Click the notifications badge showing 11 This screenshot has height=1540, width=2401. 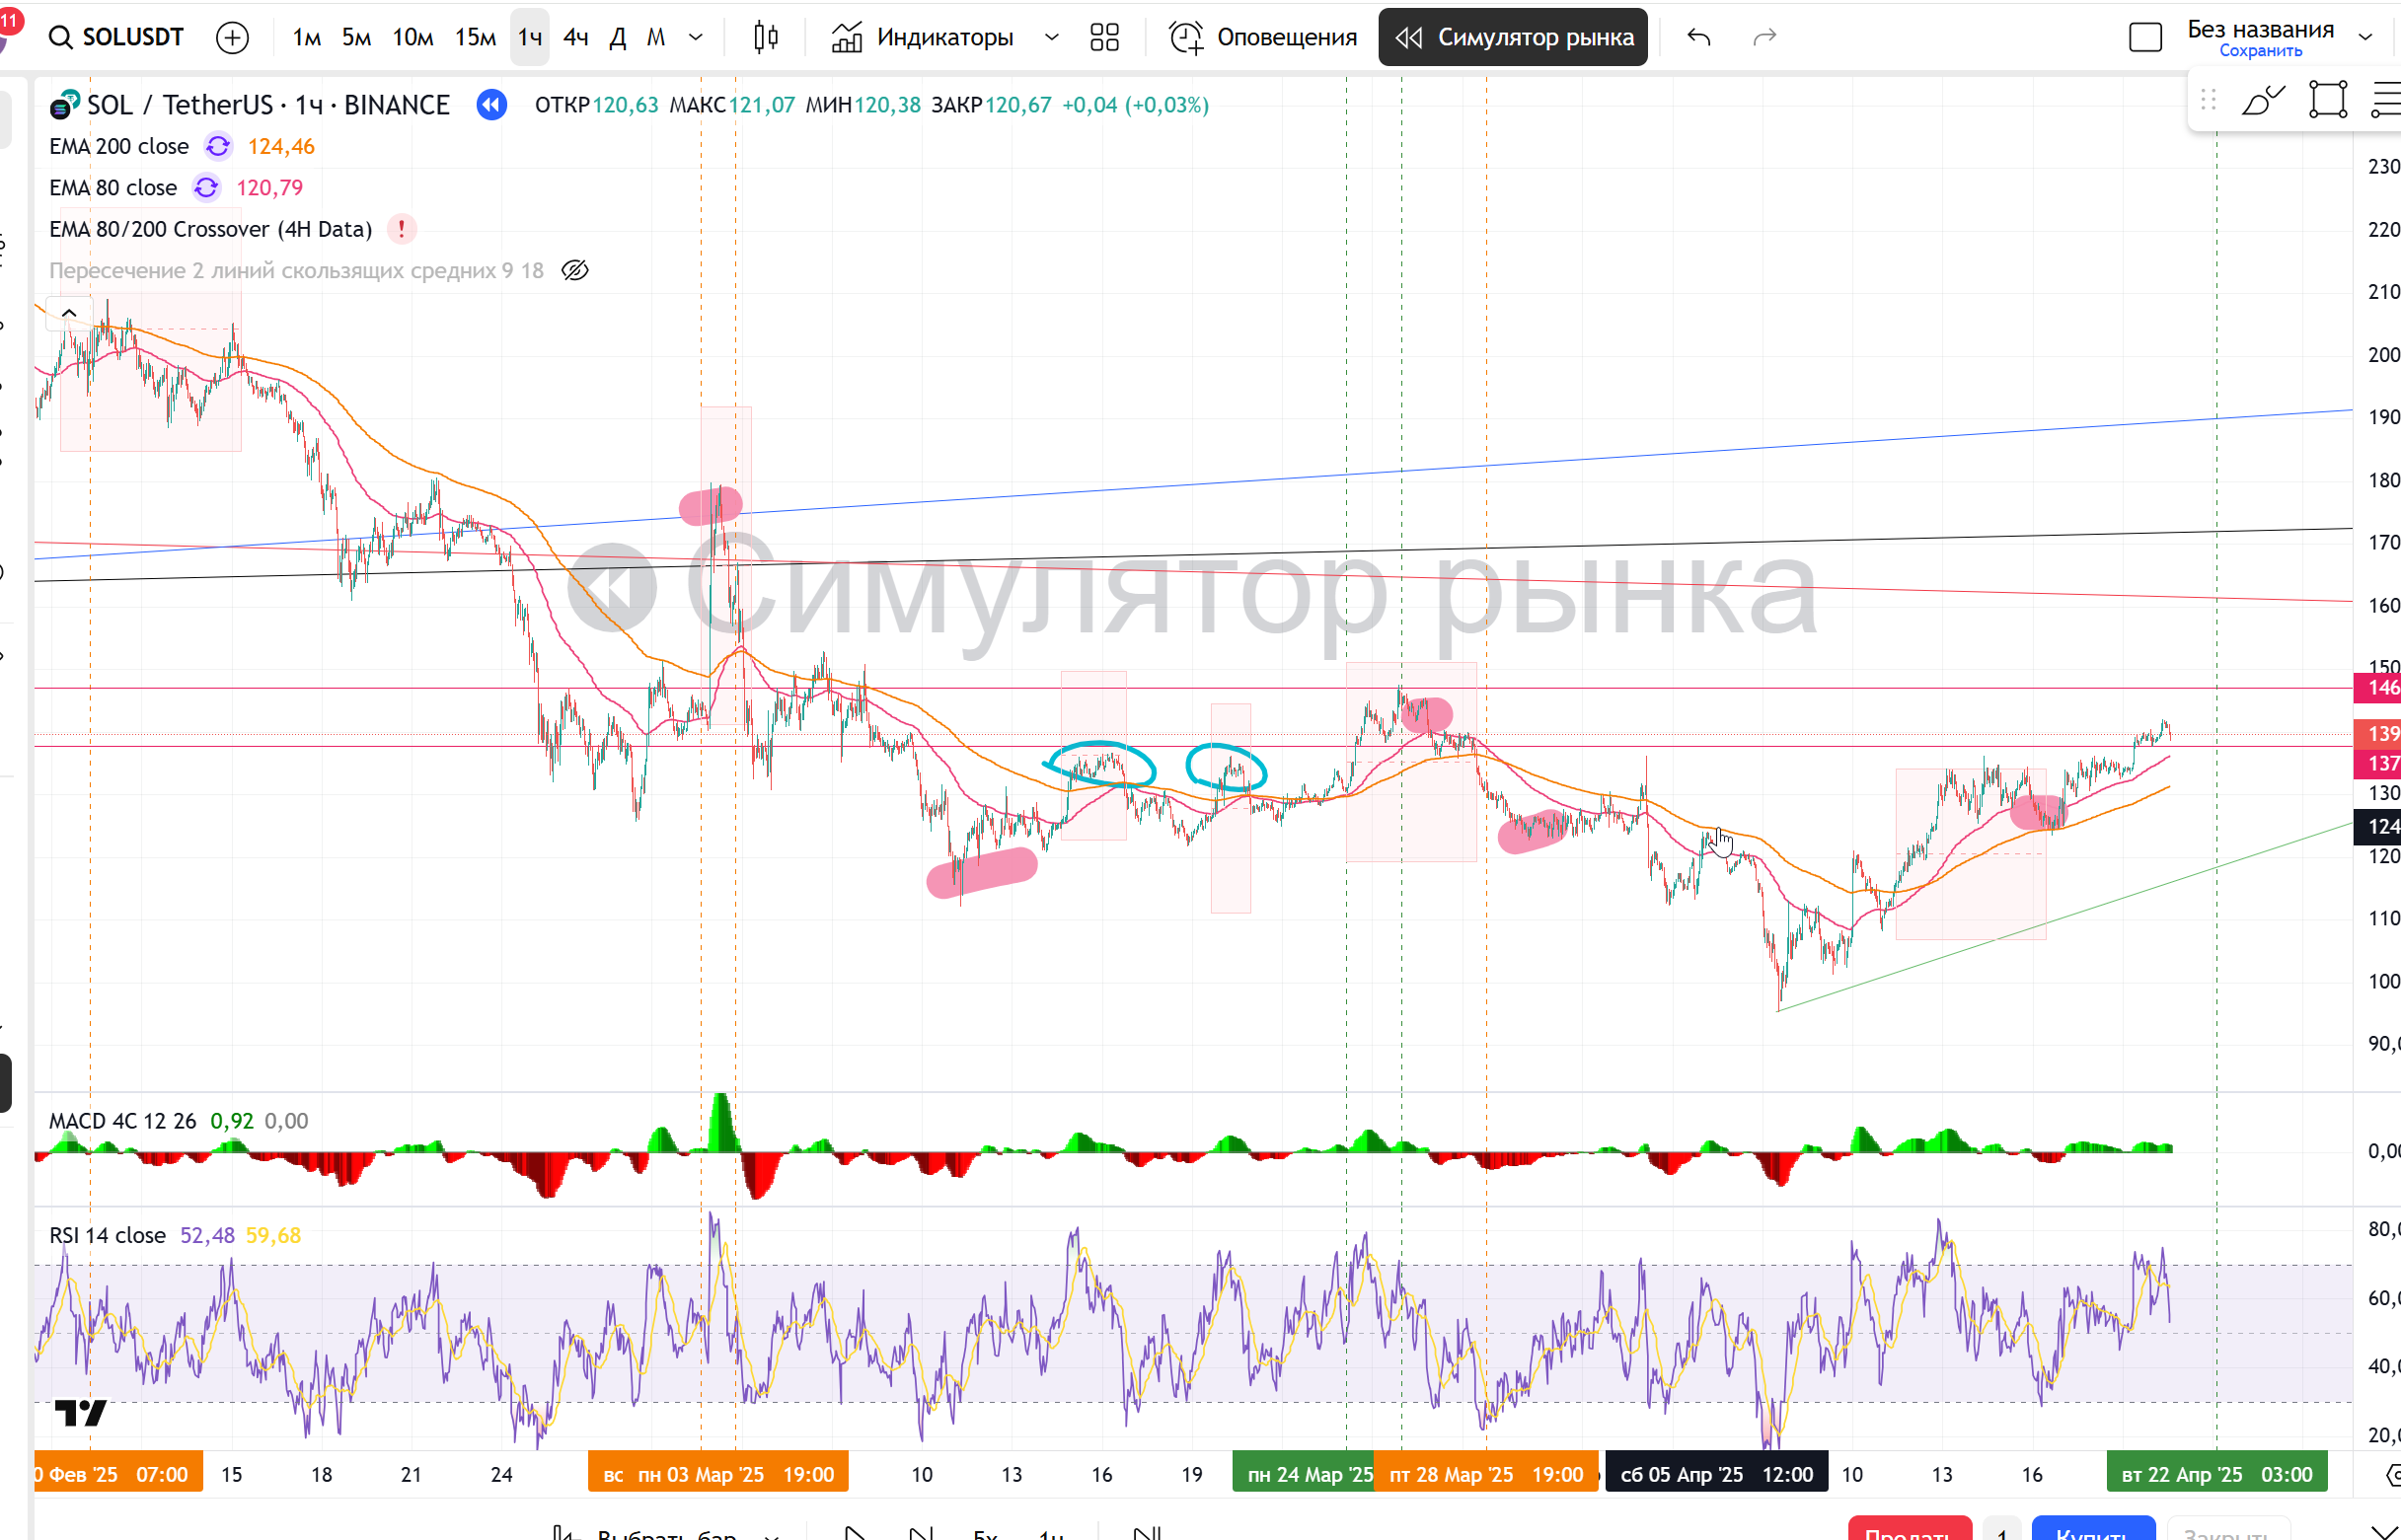(9, 20)
